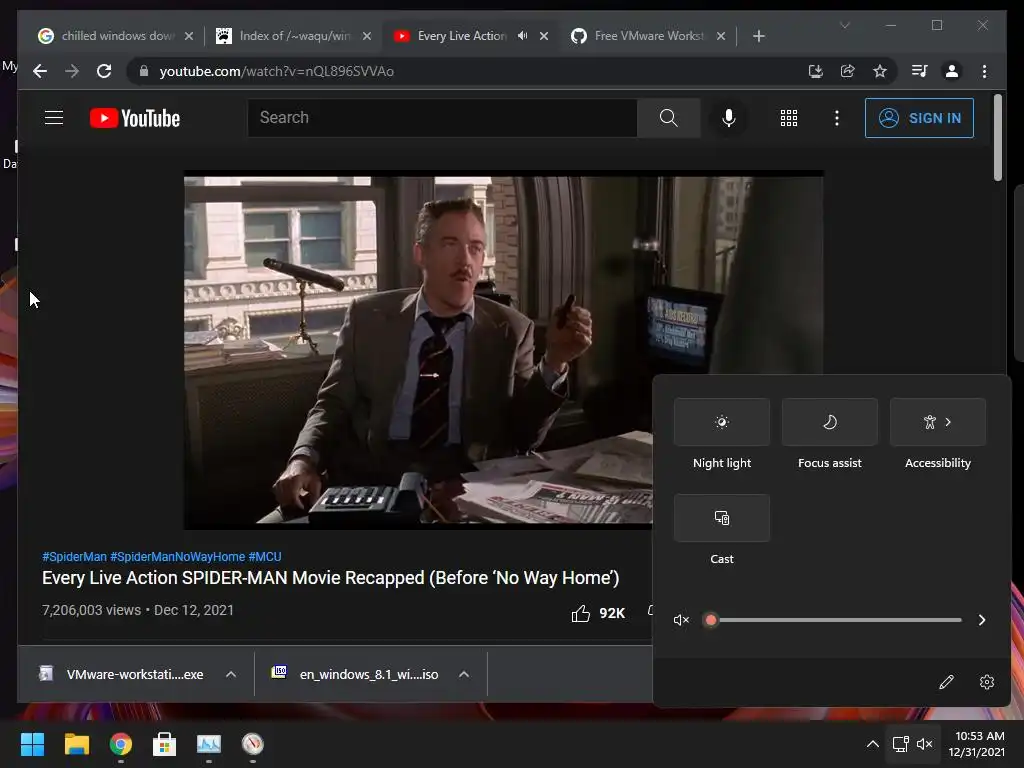Viewport: 1024px width, 768px height.
Task: Open Chrome three-dot menu
Action: click(x=984, y=71)
